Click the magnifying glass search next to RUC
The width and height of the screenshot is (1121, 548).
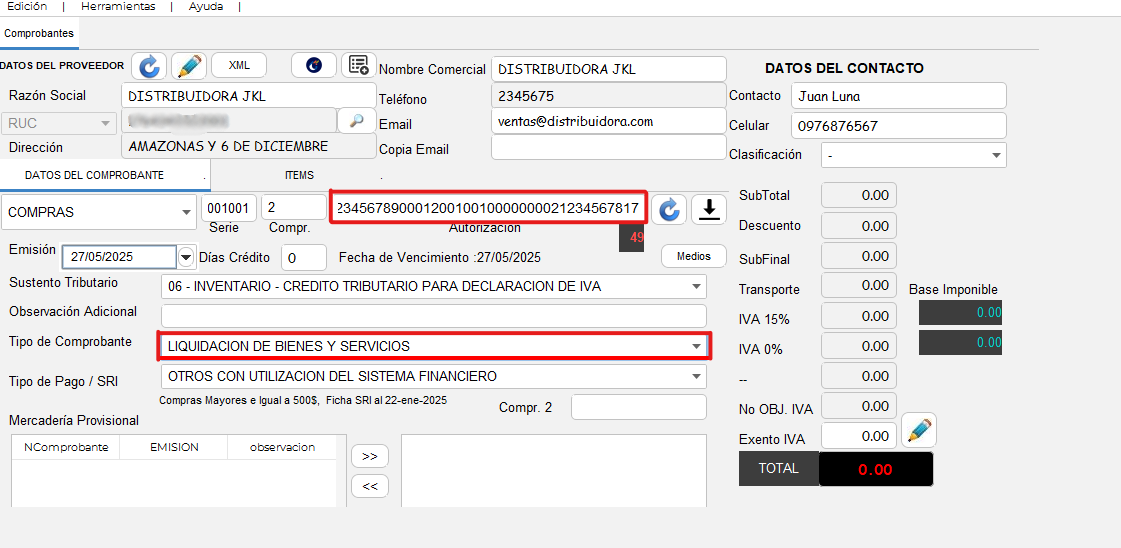click(x=356, y=121)
